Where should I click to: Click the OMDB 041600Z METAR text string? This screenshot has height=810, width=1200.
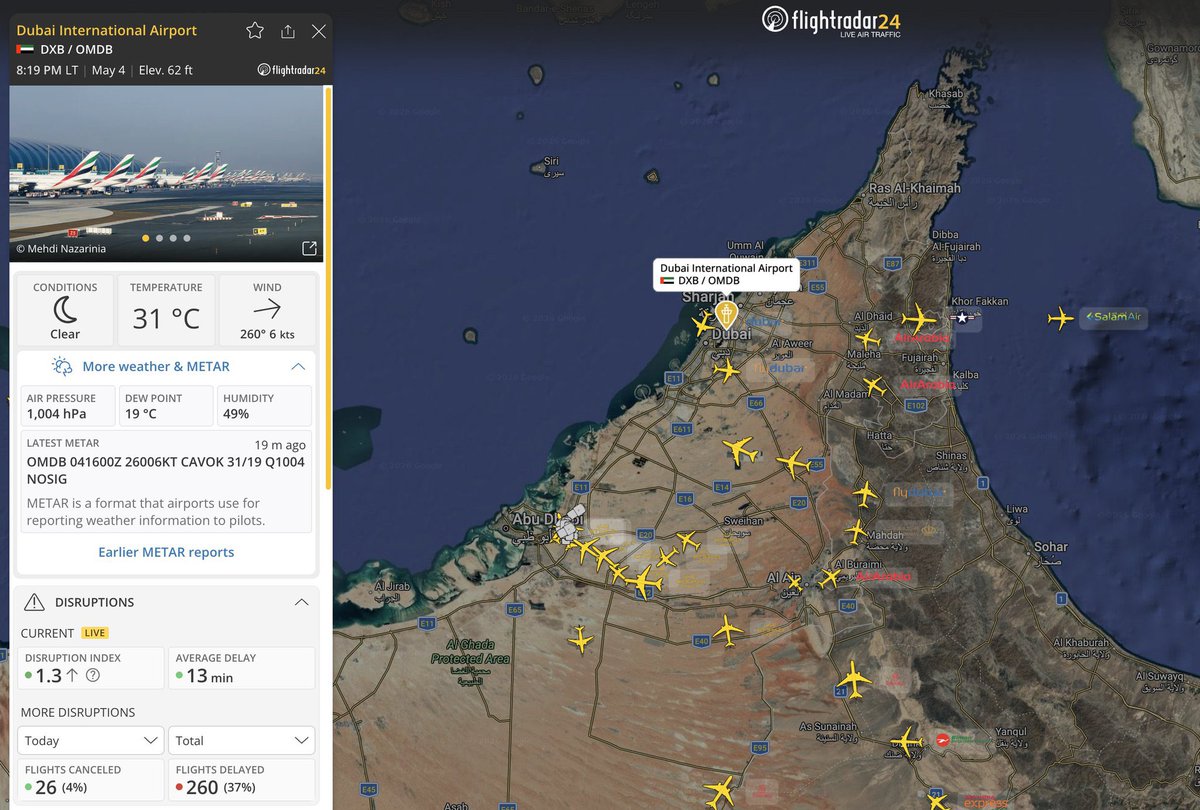coord(166,470)
